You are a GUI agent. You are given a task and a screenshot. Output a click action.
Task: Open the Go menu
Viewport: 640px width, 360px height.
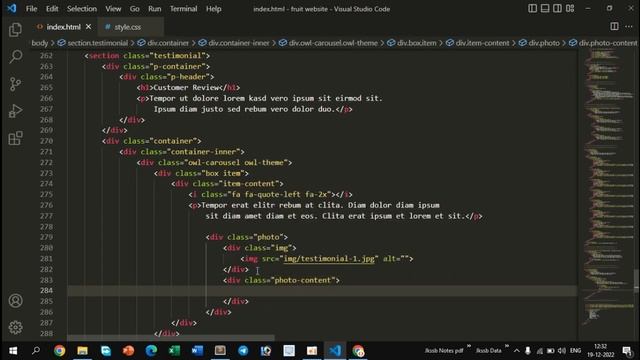tap(134, 9)
